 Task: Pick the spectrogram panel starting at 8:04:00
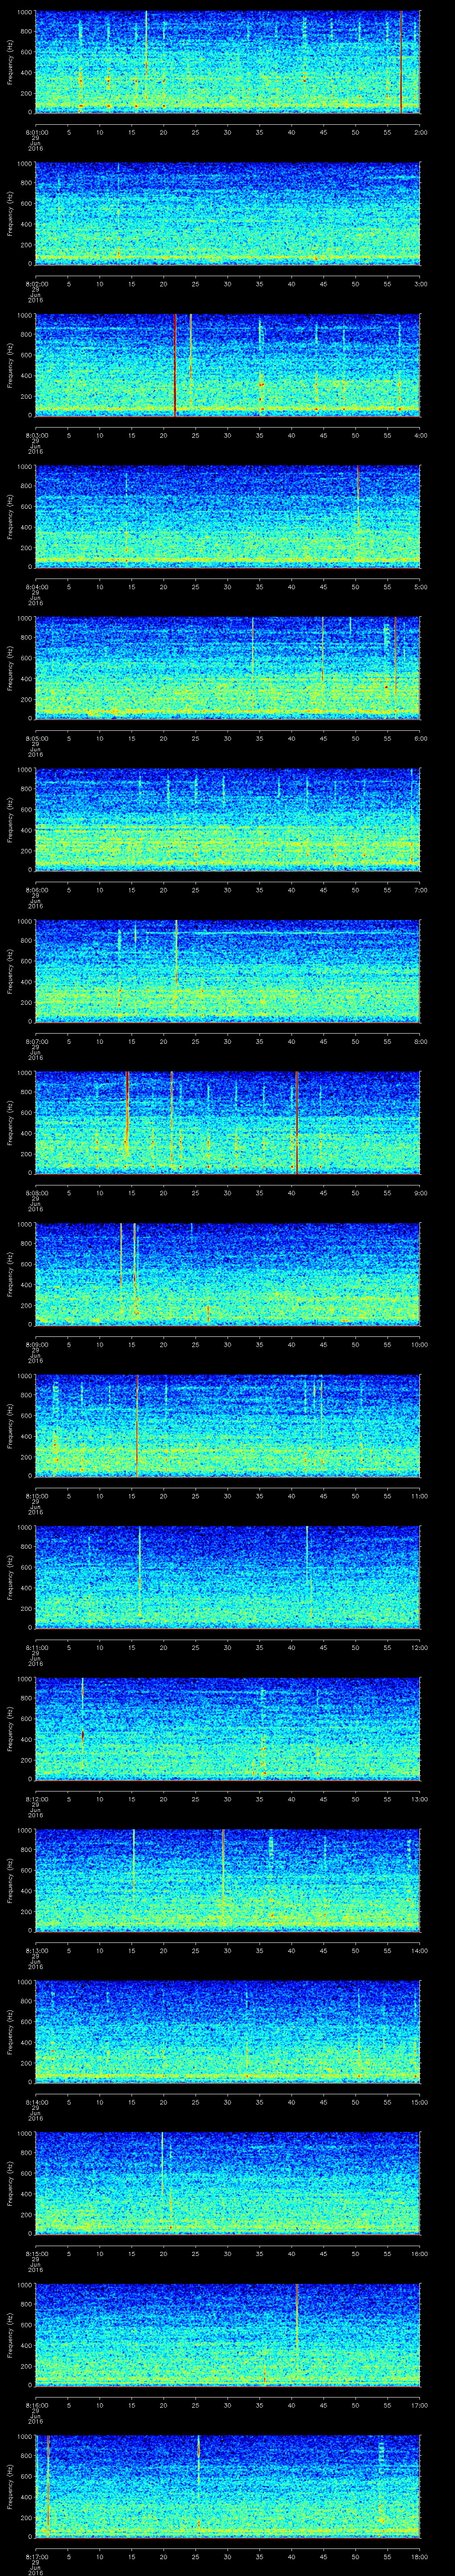[228, 516]
